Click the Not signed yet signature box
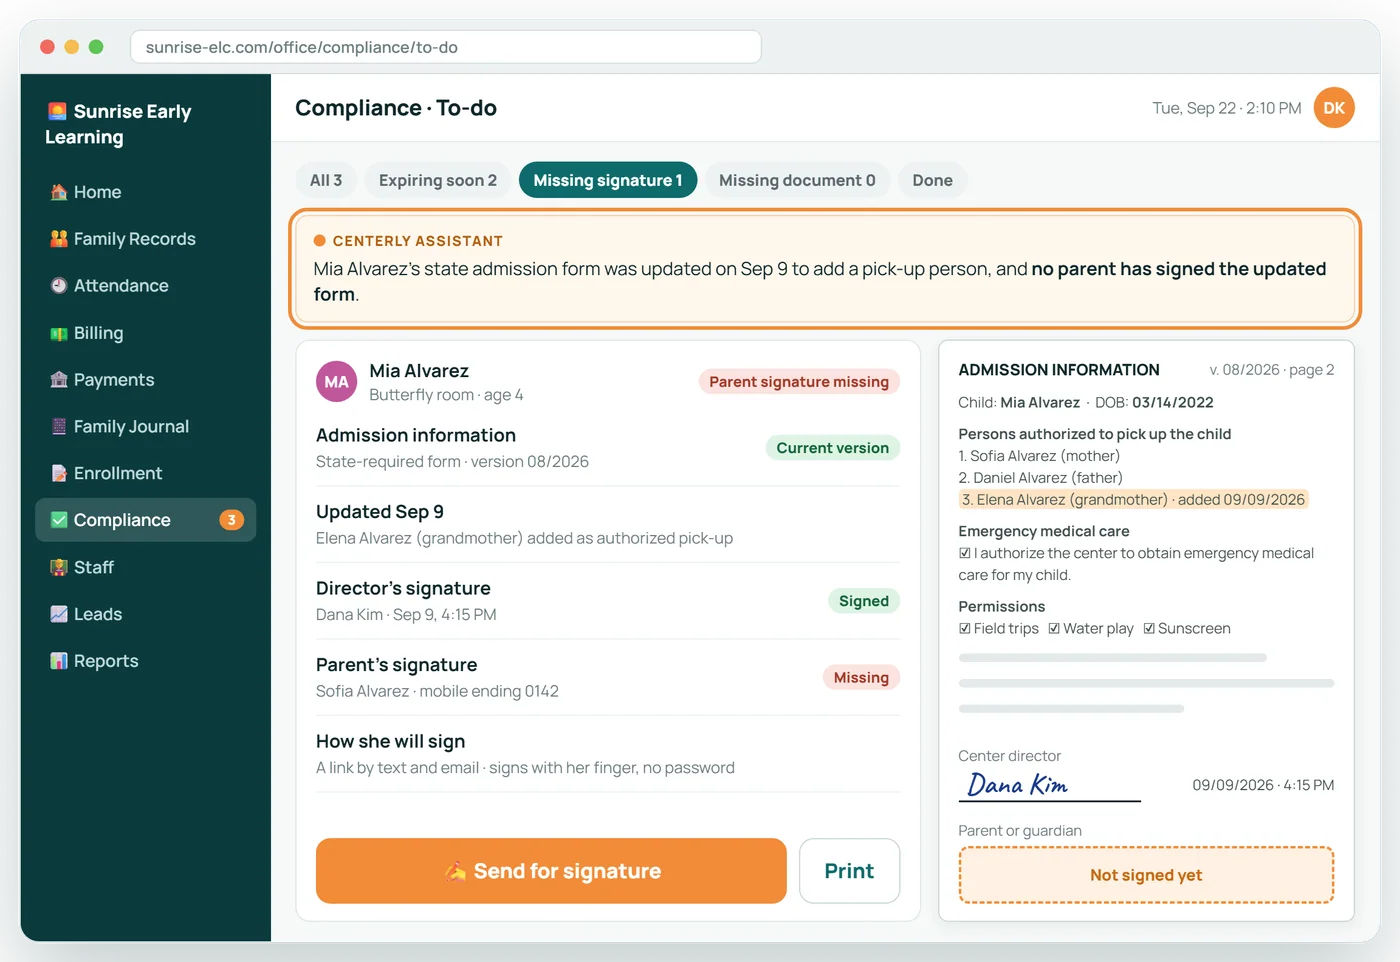1400x962 pixels. 1146,875
